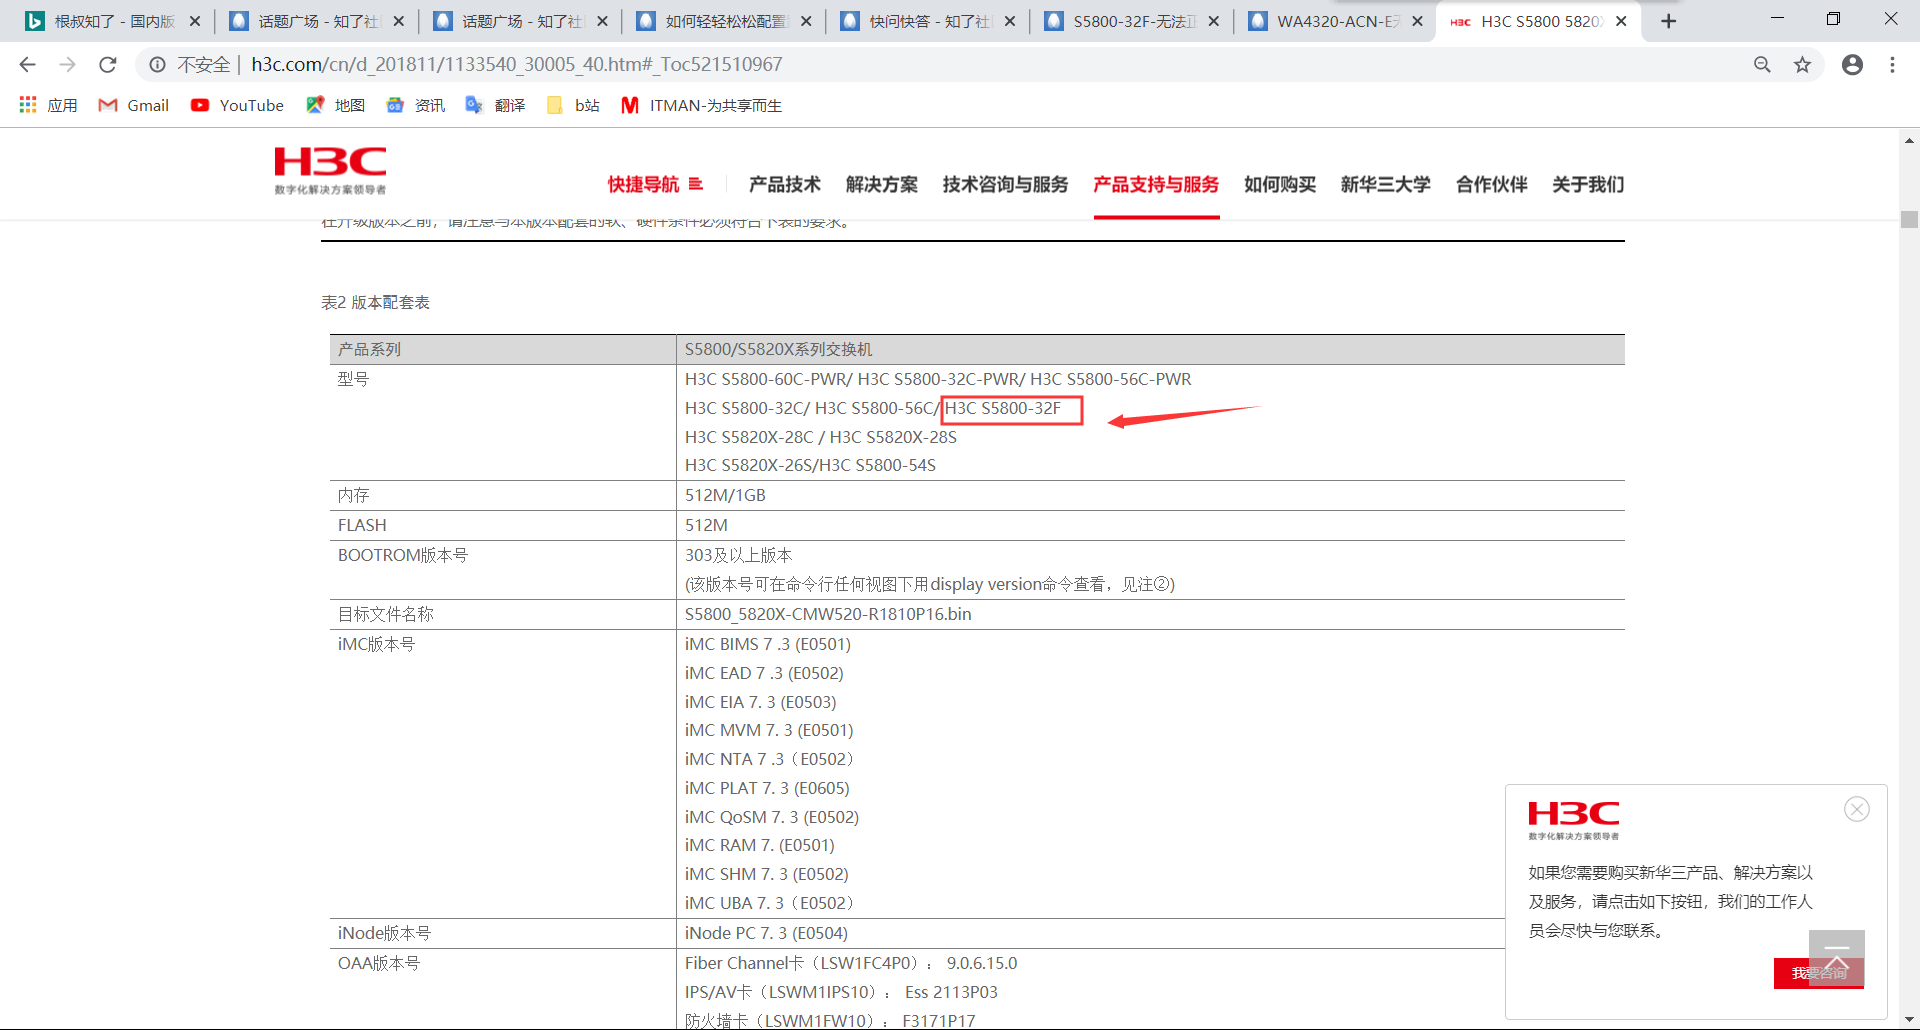Click the iNode PC 7.3 (E0504) value
1920x1030 pixels.
click(766, 933)
